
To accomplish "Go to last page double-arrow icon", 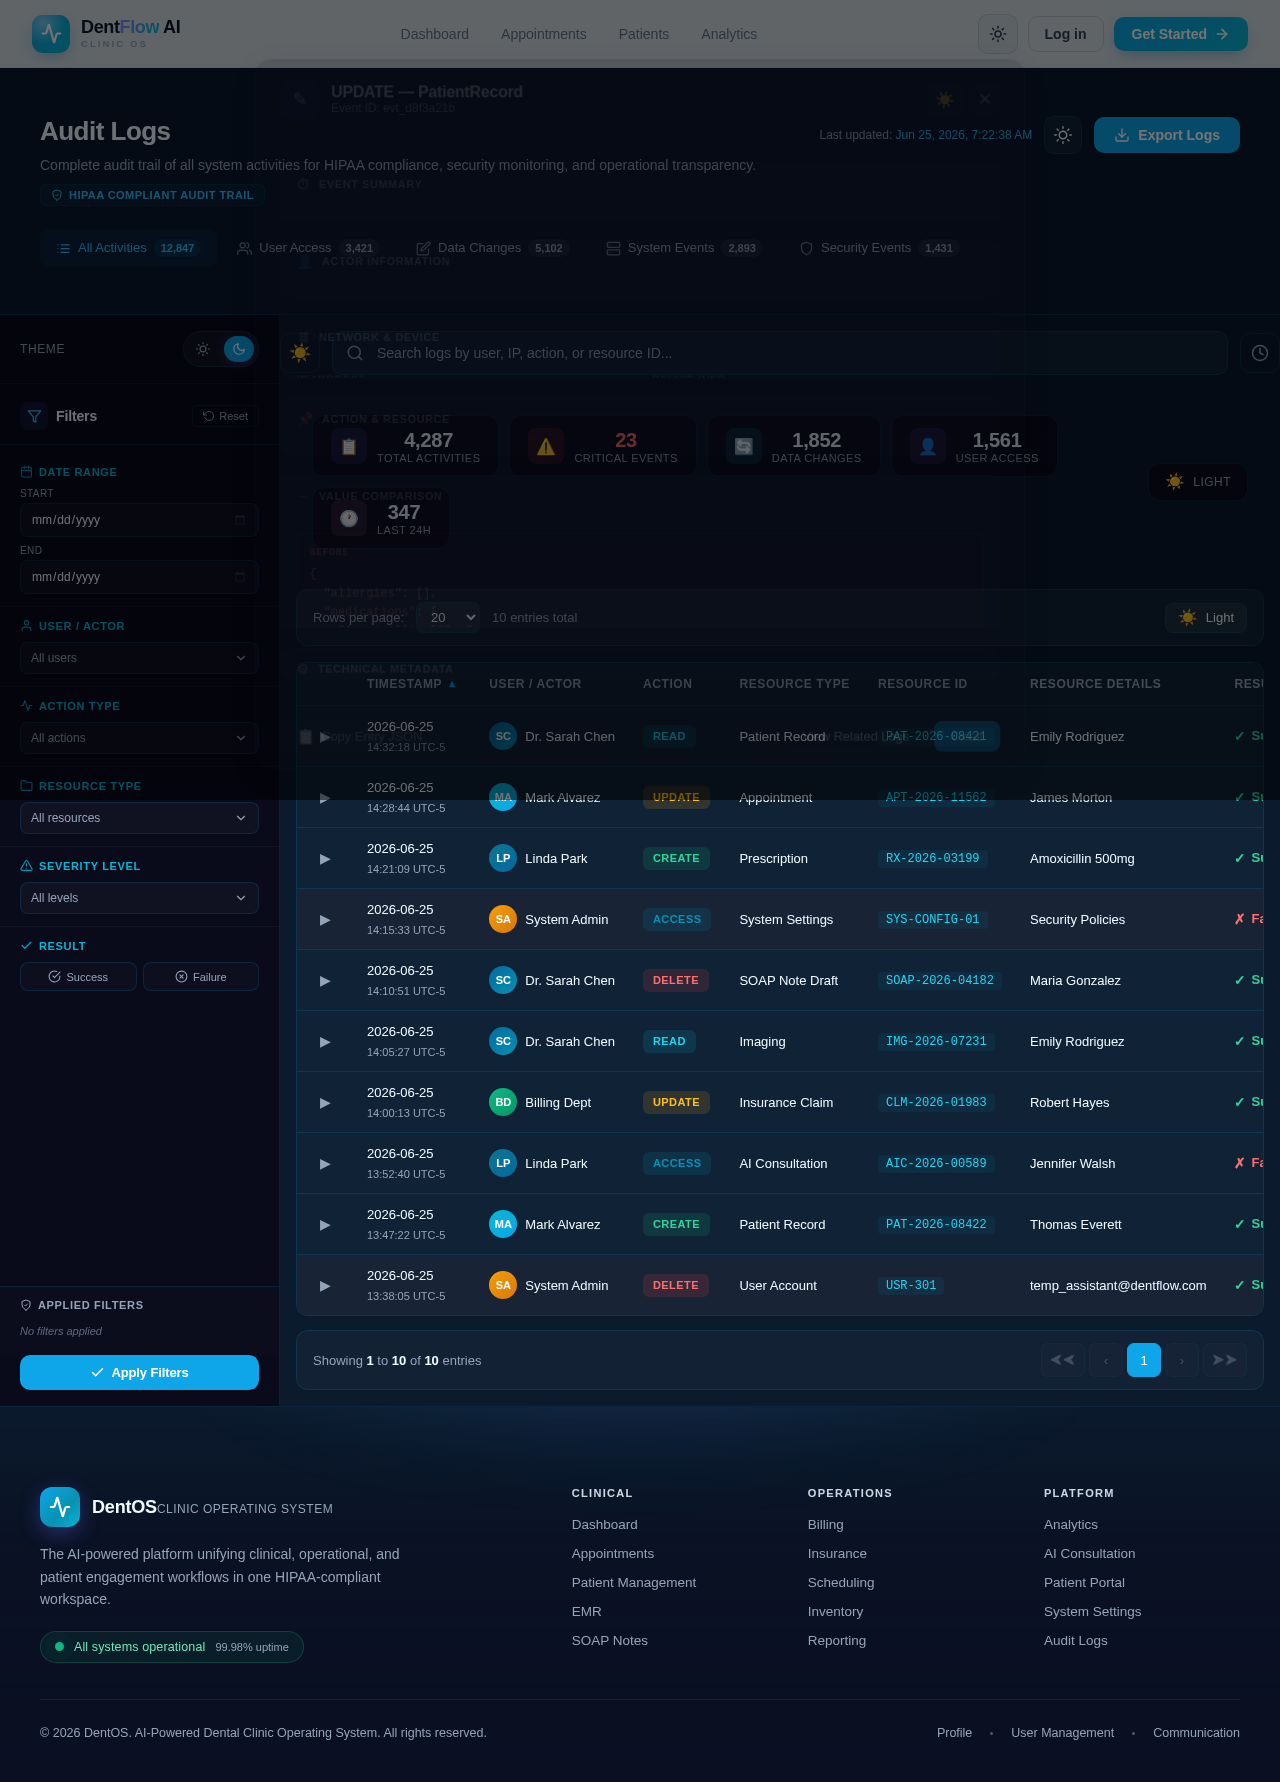I will pos(1225,1360).
